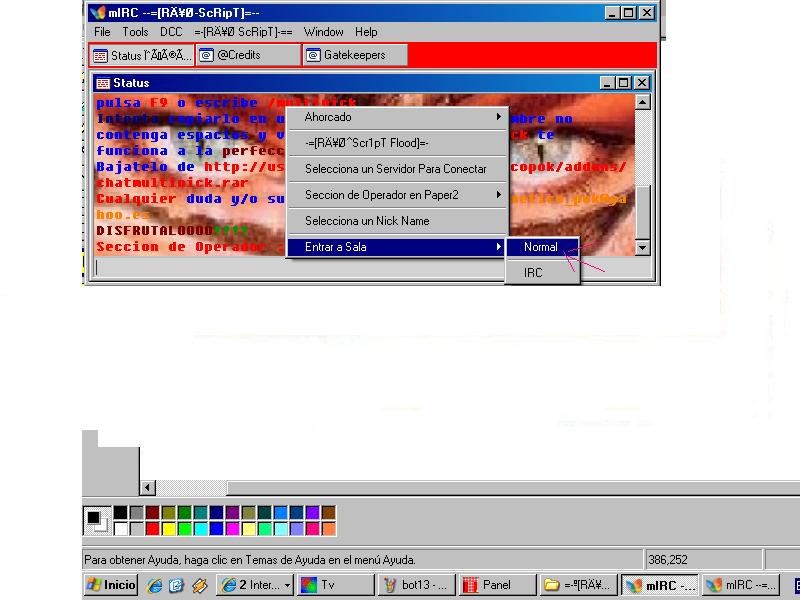
Task: Click the mIRC title bar logo icon
Action: tap(97, 13)
